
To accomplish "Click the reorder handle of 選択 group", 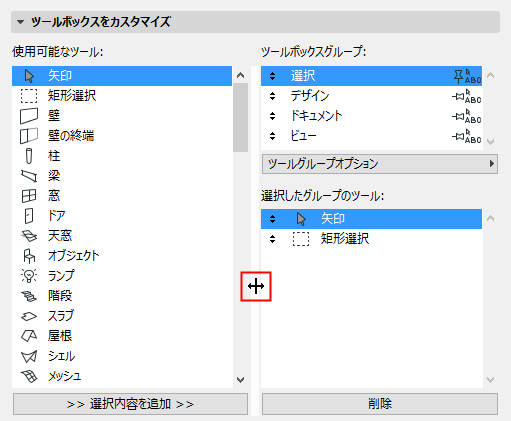I will point(272,76).
